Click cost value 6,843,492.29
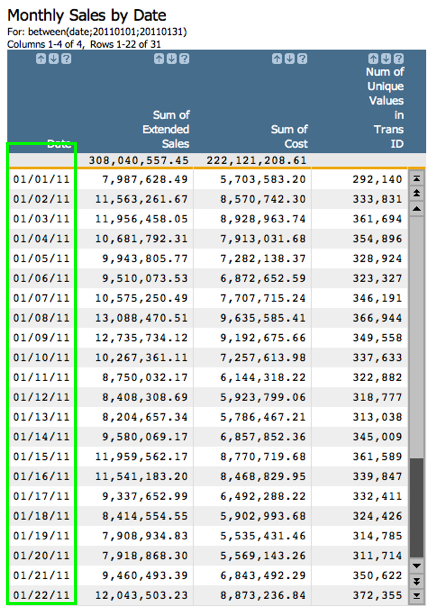The width and height of the screenshot is (437, 616). pyautogui.click(x=263, y=576)
